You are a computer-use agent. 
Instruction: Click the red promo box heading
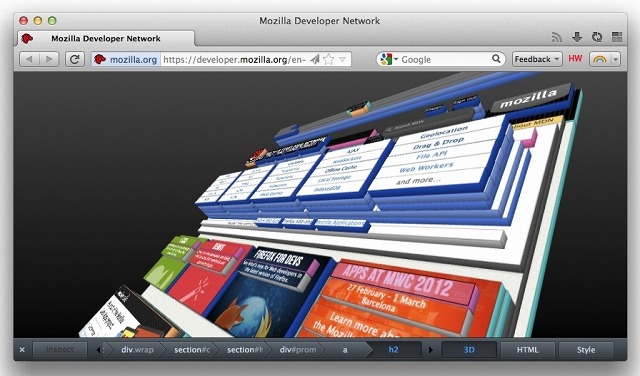pyautogui.click(x=219, y=247)
